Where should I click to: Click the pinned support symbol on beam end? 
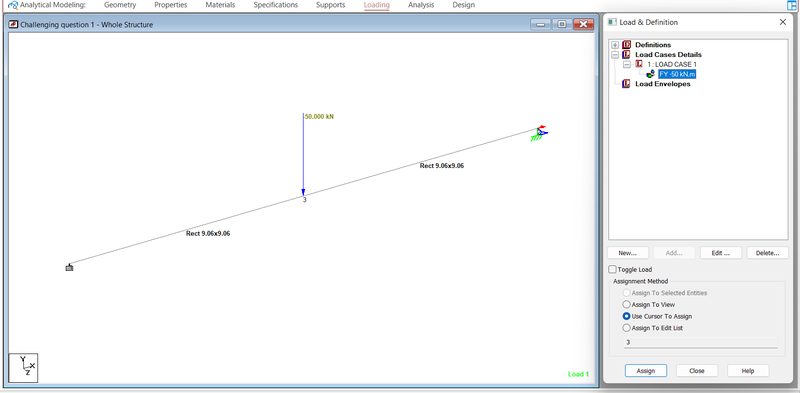[x=540, y=133]
